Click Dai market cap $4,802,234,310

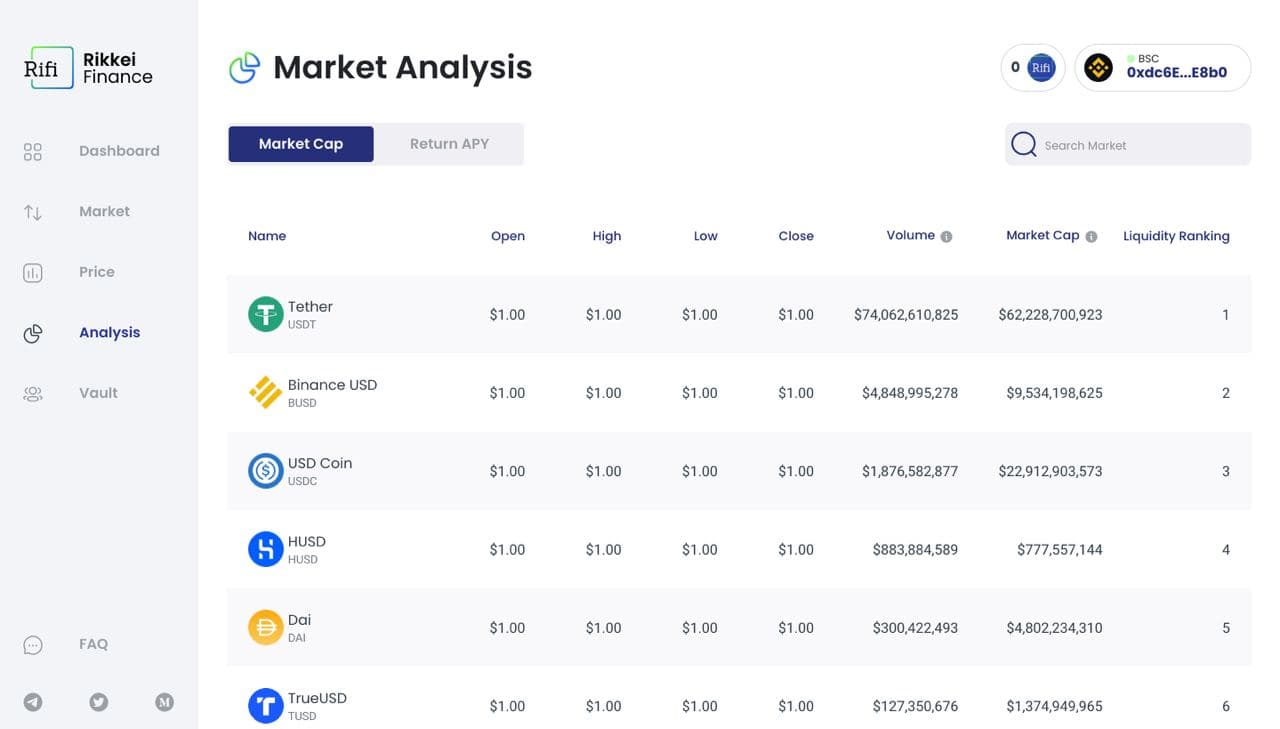tap(1054, 628)
